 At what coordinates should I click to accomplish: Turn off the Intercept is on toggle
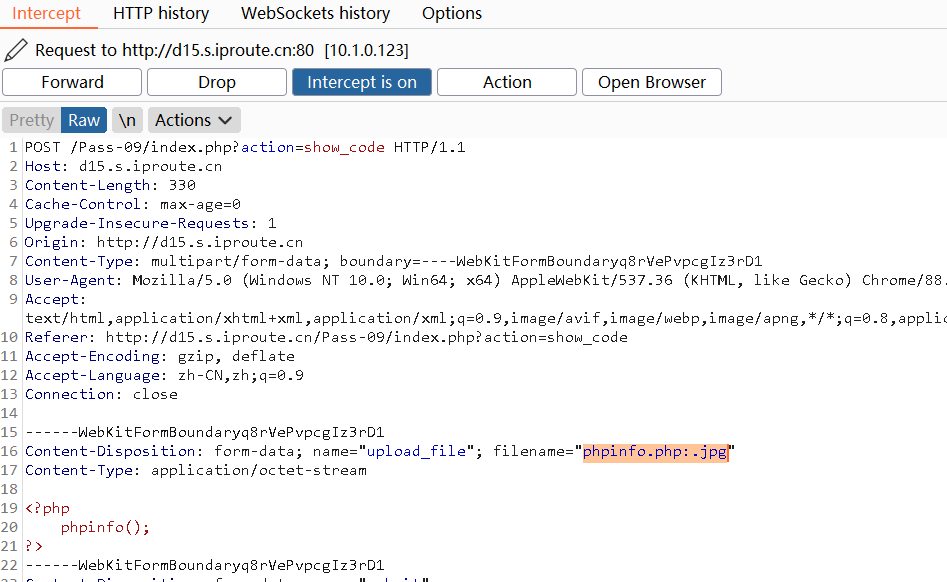point(361,82)
